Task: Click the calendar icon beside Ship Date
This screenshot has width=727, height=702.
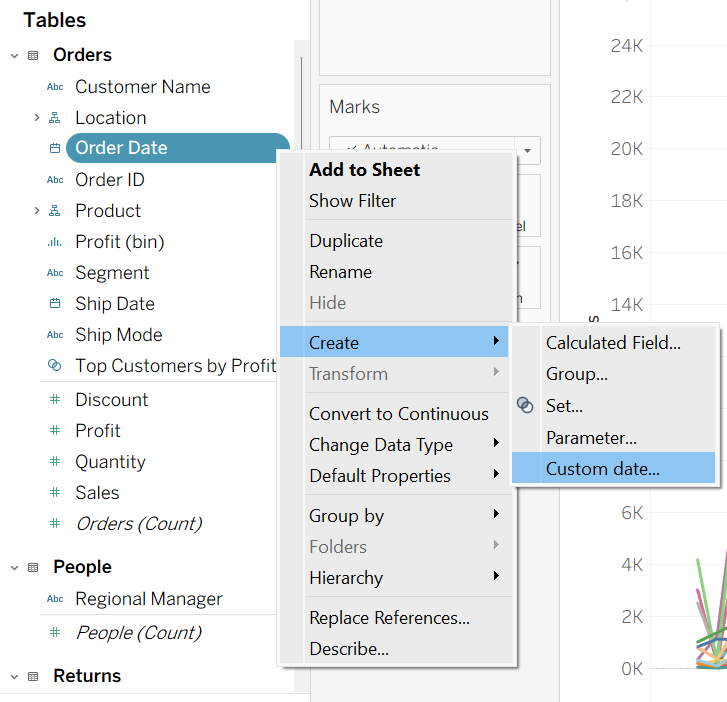Action: coord(55,304)
